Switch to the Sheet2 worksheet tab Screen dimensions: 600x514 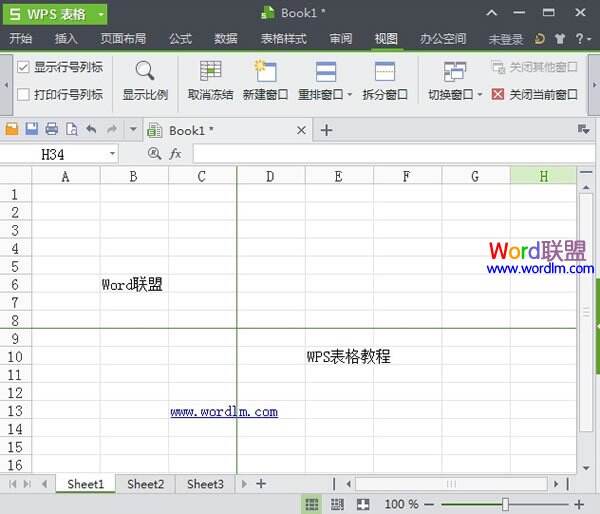pos(145,484)
